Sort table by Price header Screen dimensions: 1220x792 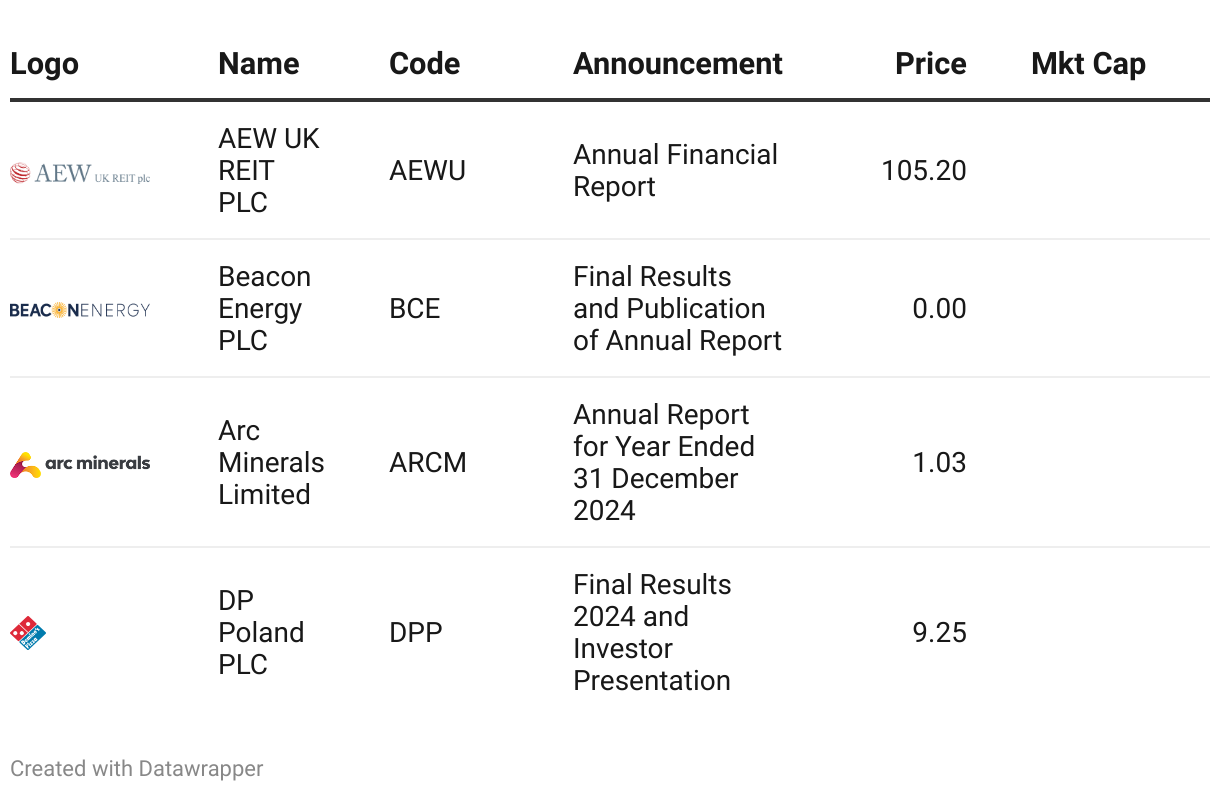point(930,64)
